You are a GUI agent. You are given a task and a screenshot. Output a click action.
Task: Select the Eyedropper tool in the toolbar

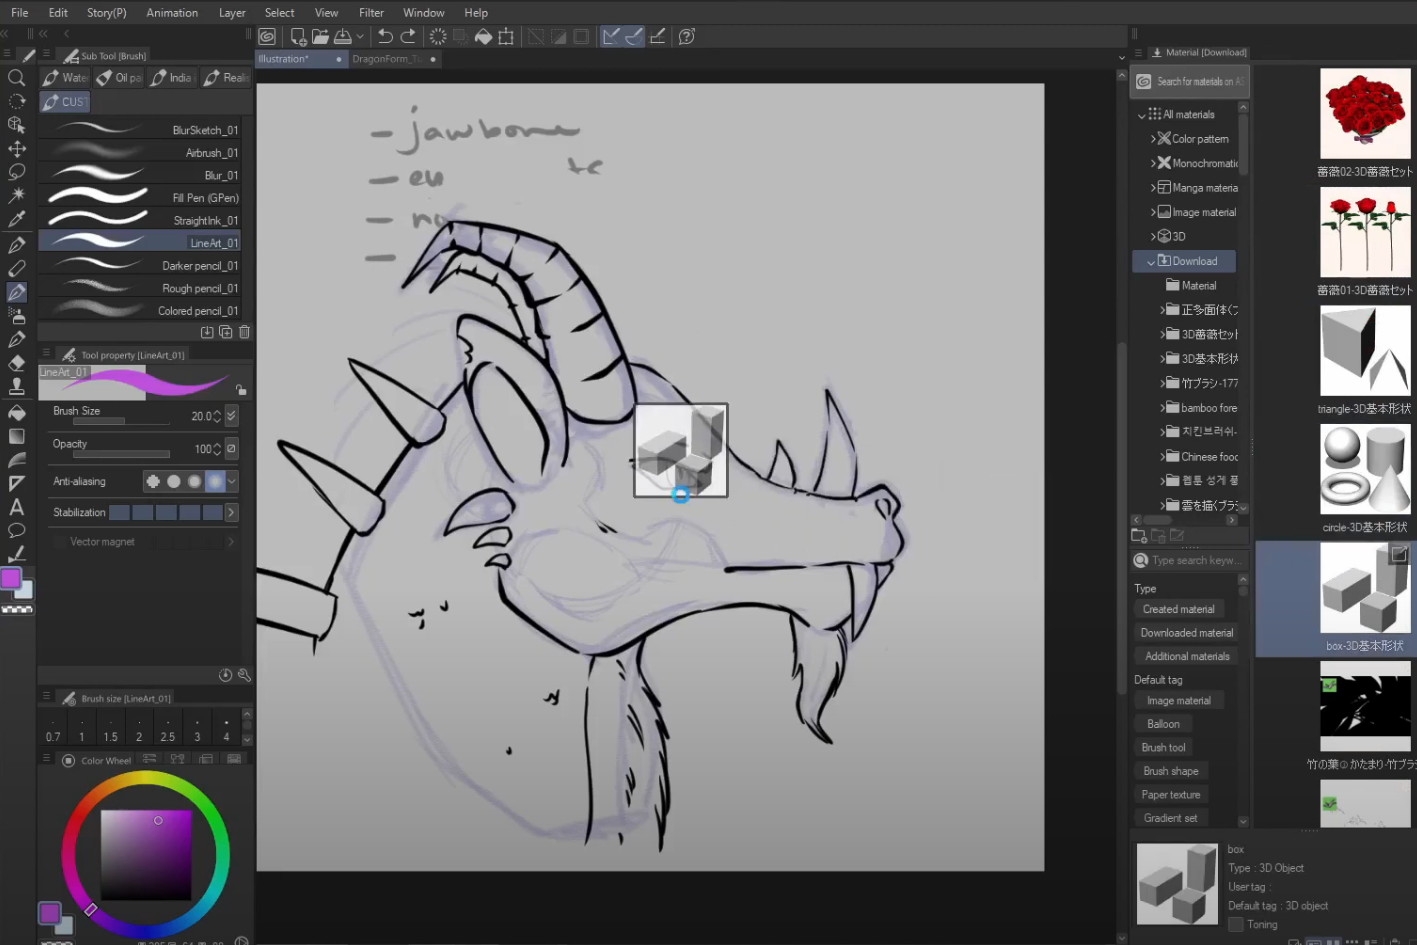point(17,219)
